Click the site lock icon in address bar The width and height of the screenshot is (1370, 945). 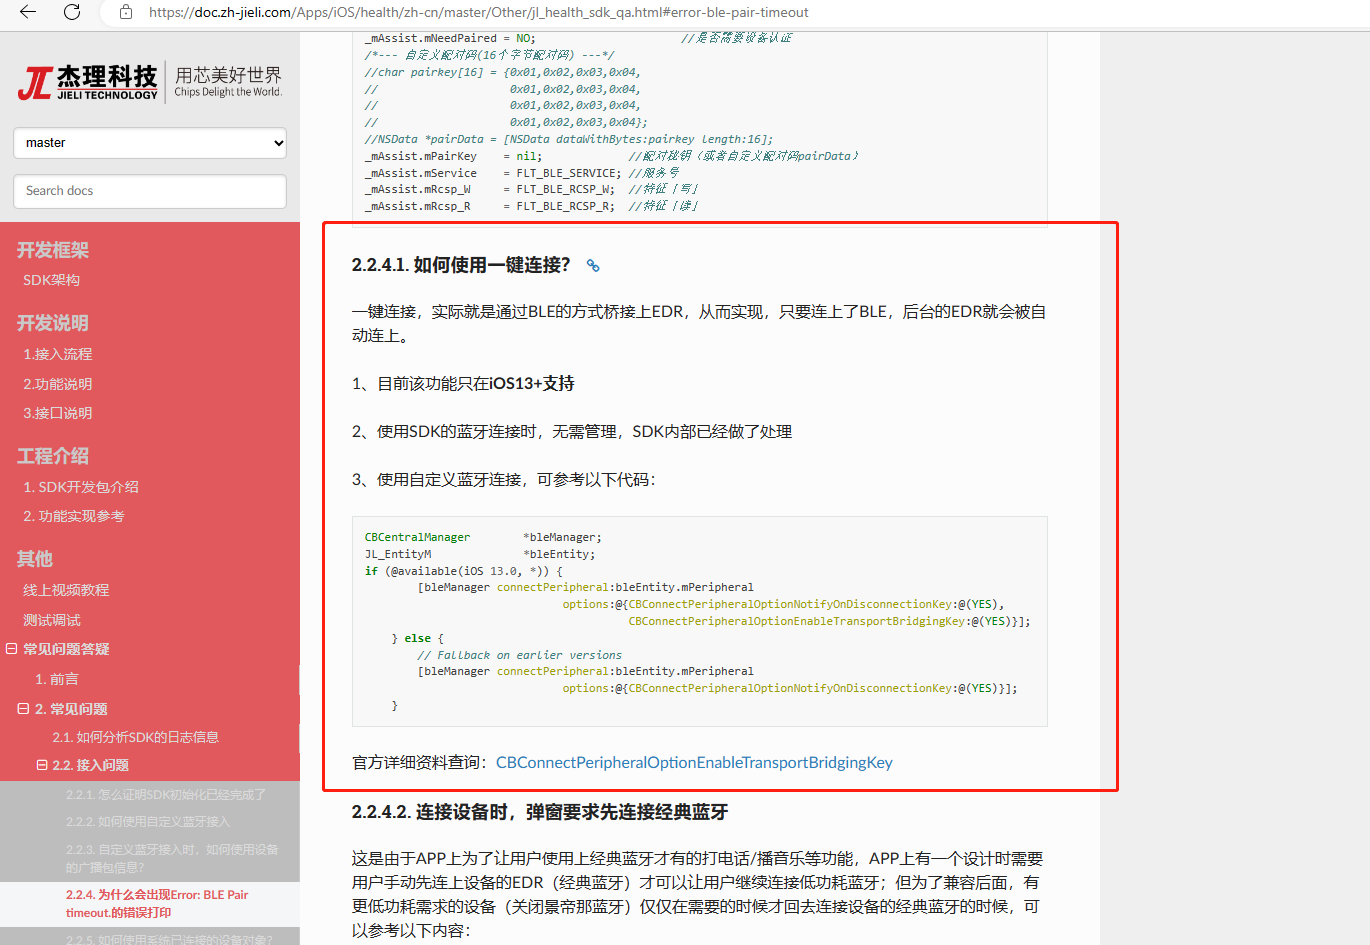(x=126, y=12)
